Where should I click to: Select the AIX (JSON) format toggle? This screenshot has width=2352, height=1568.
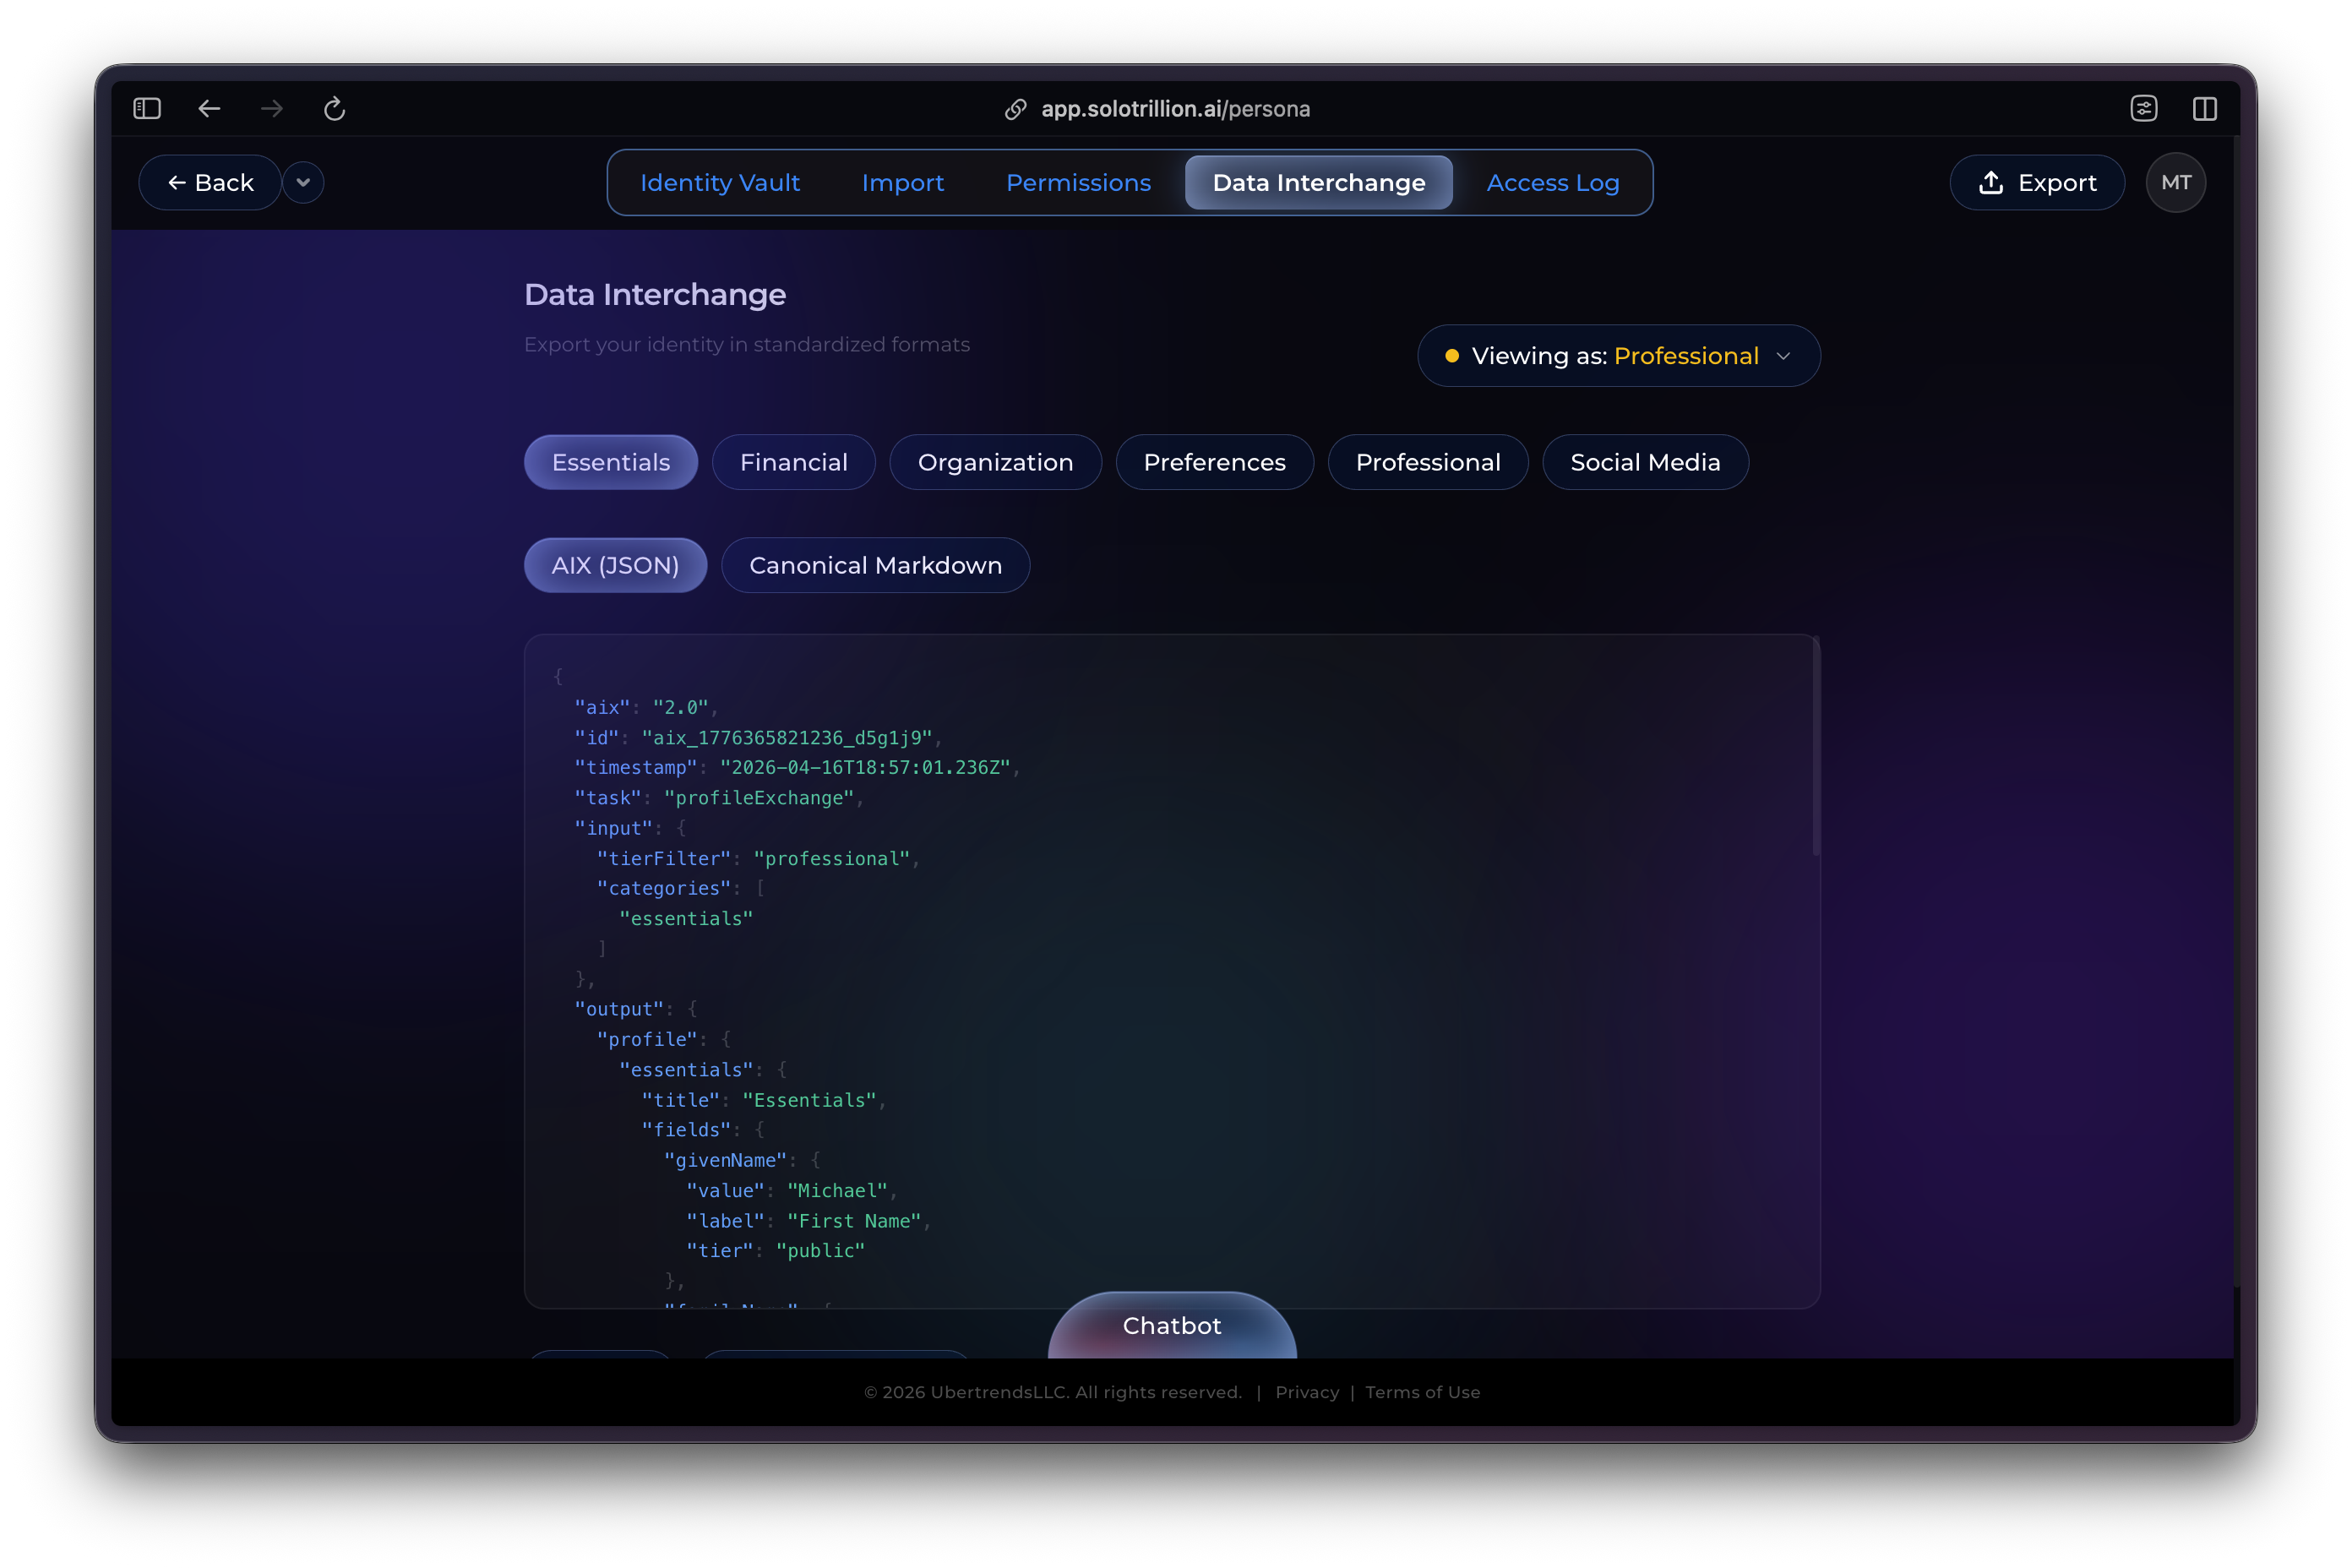pos(615,565)
